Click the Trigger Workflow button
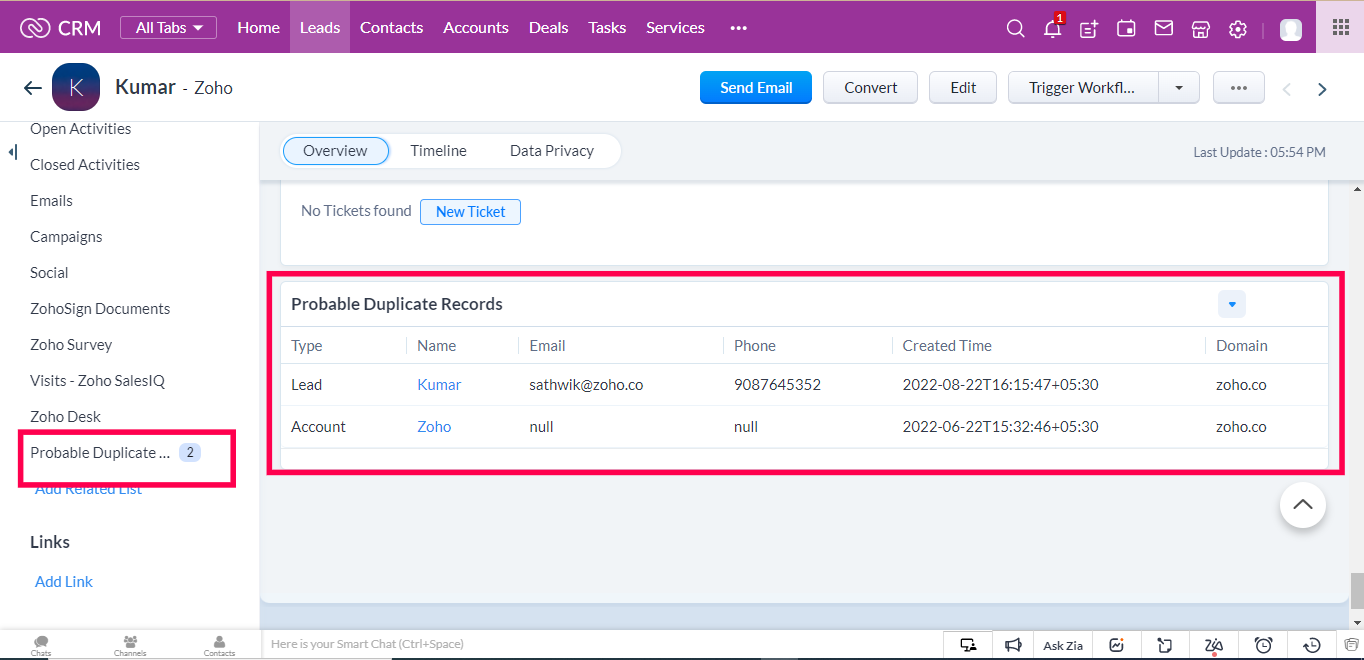 click(x=1083, y=88)
